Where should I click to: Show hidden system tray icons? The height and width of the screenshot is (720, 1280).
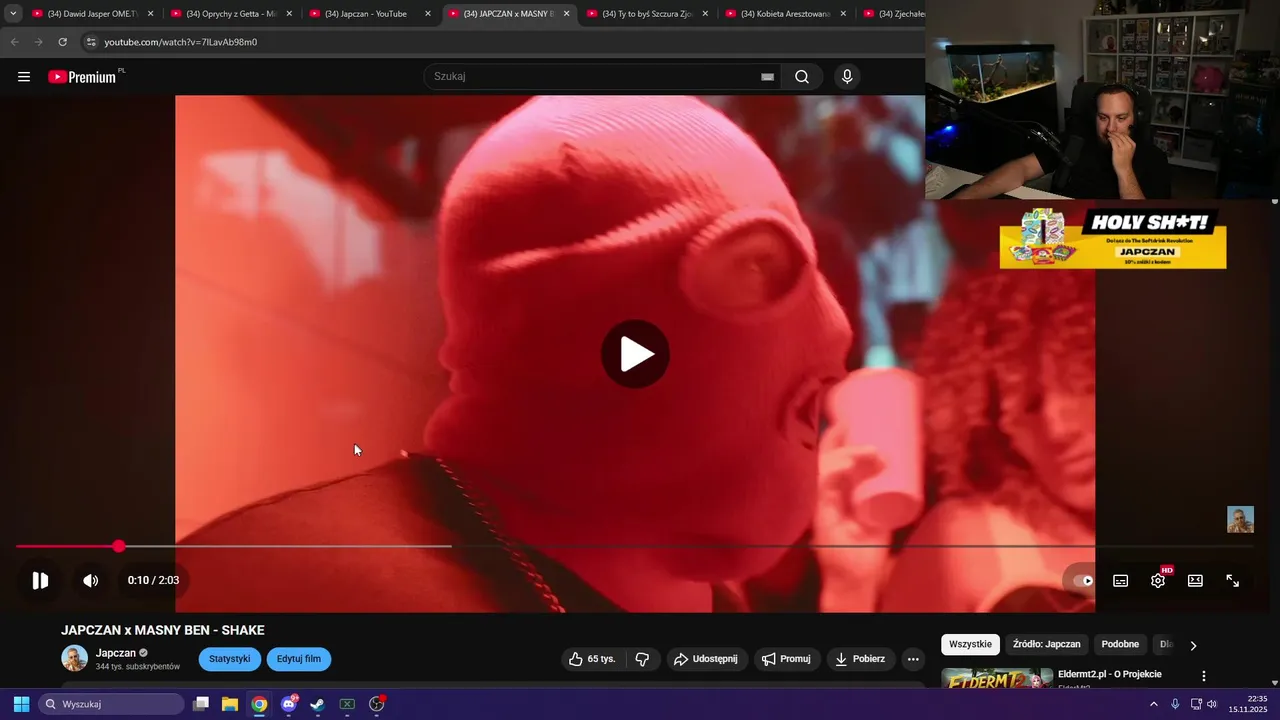[x=1154, y=704]
